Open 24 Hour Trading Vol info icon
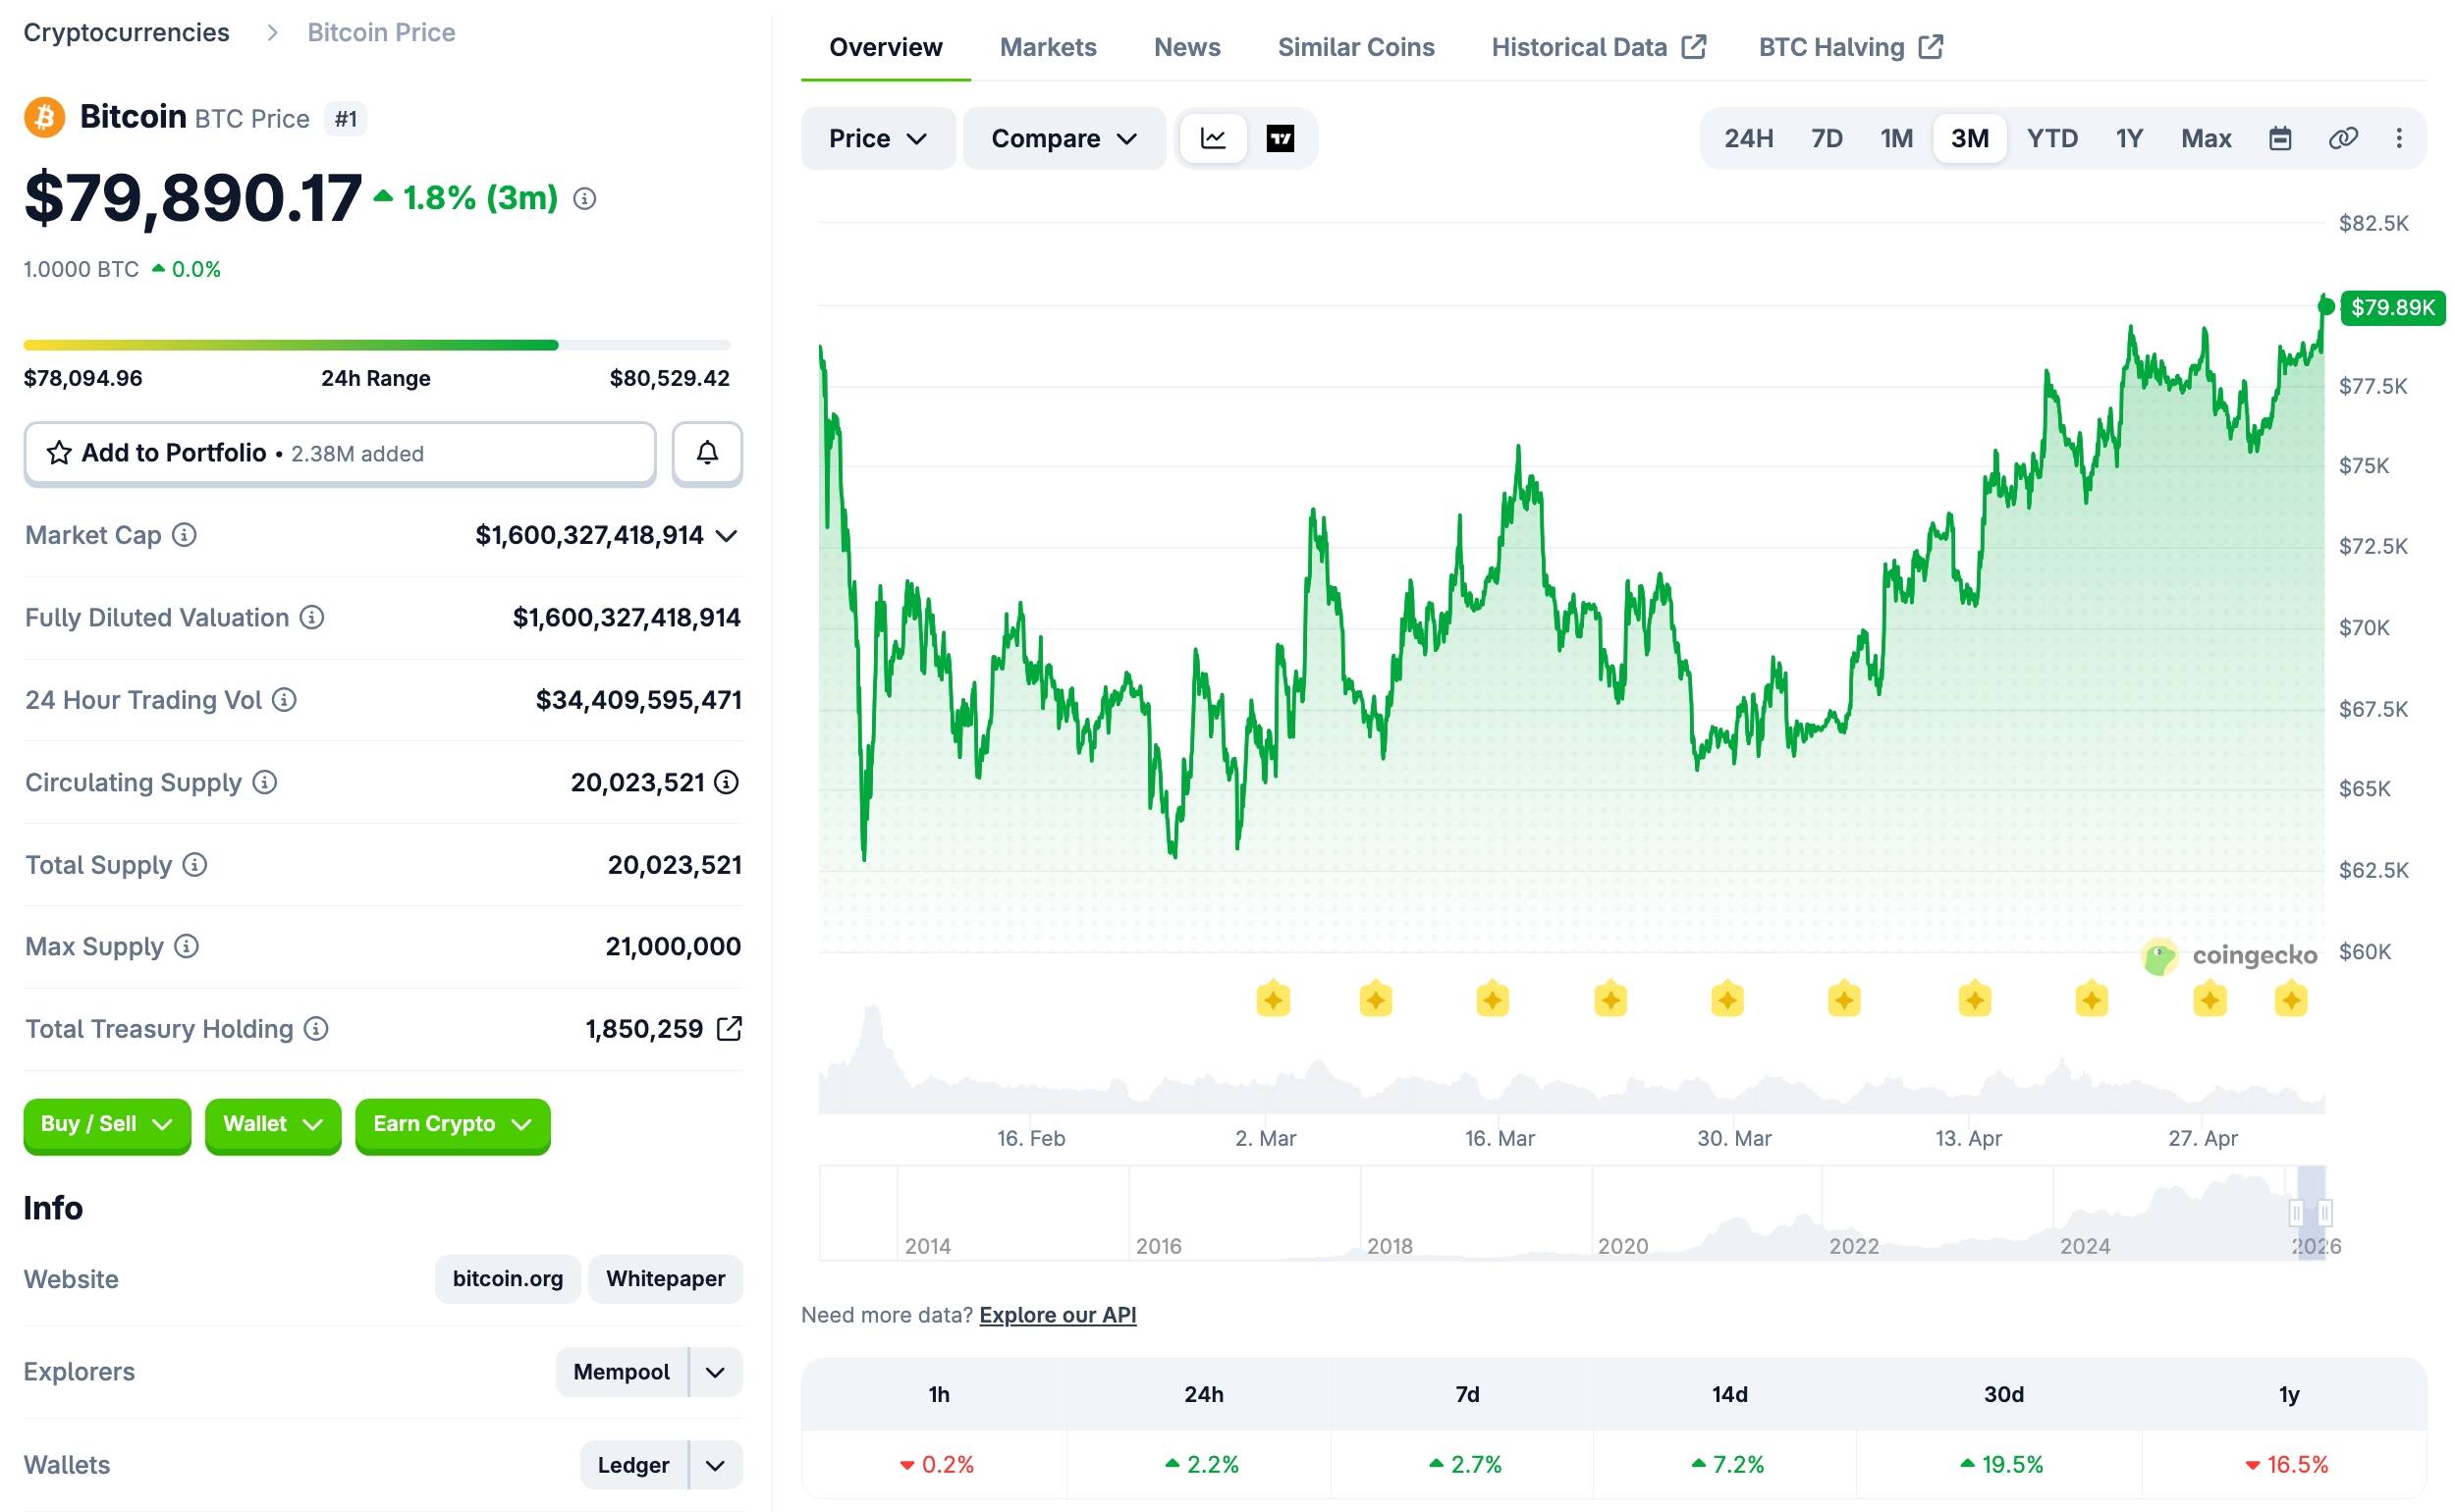 (x=284, y=700)
